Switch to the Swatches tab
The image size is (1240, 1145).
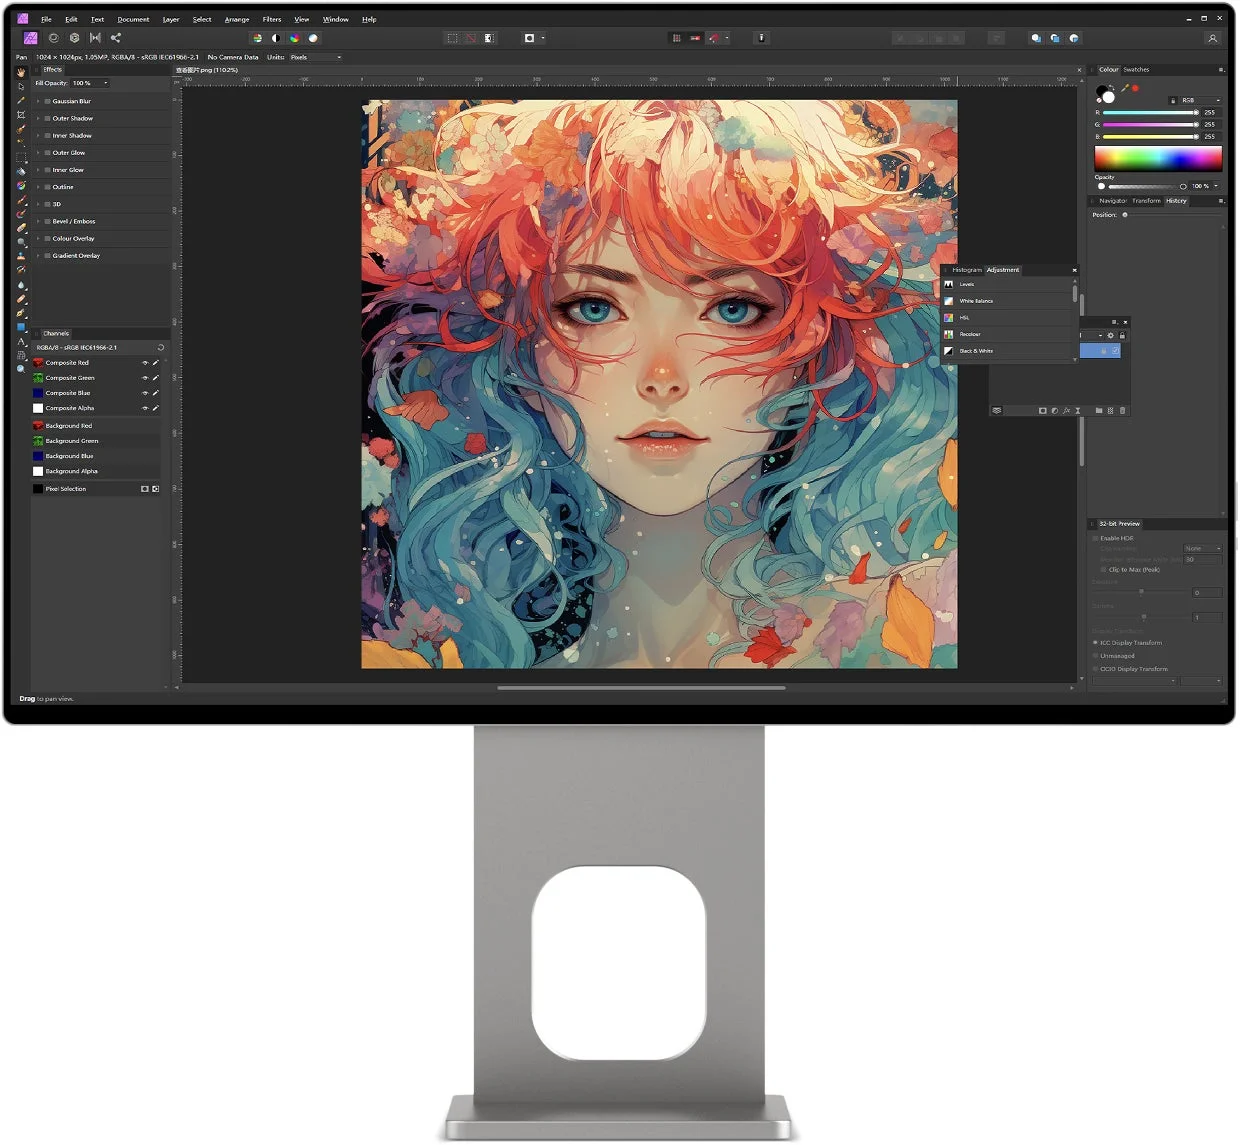pyautogui.click(x=1136, y=70)
